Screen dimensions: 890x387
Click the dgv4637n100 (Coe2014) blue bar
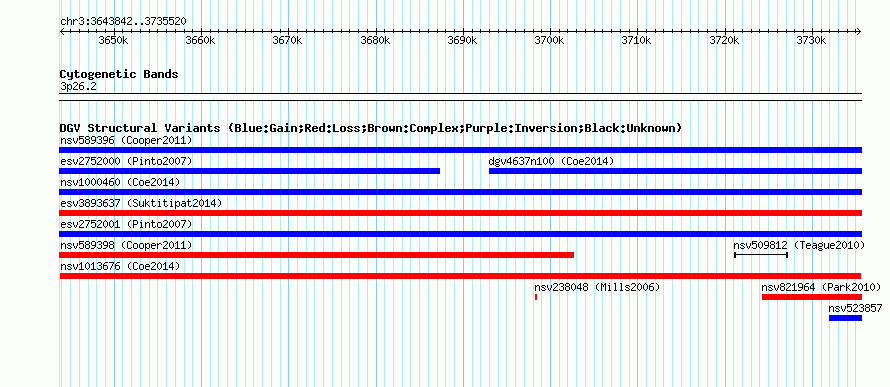[x=675, y=171]
